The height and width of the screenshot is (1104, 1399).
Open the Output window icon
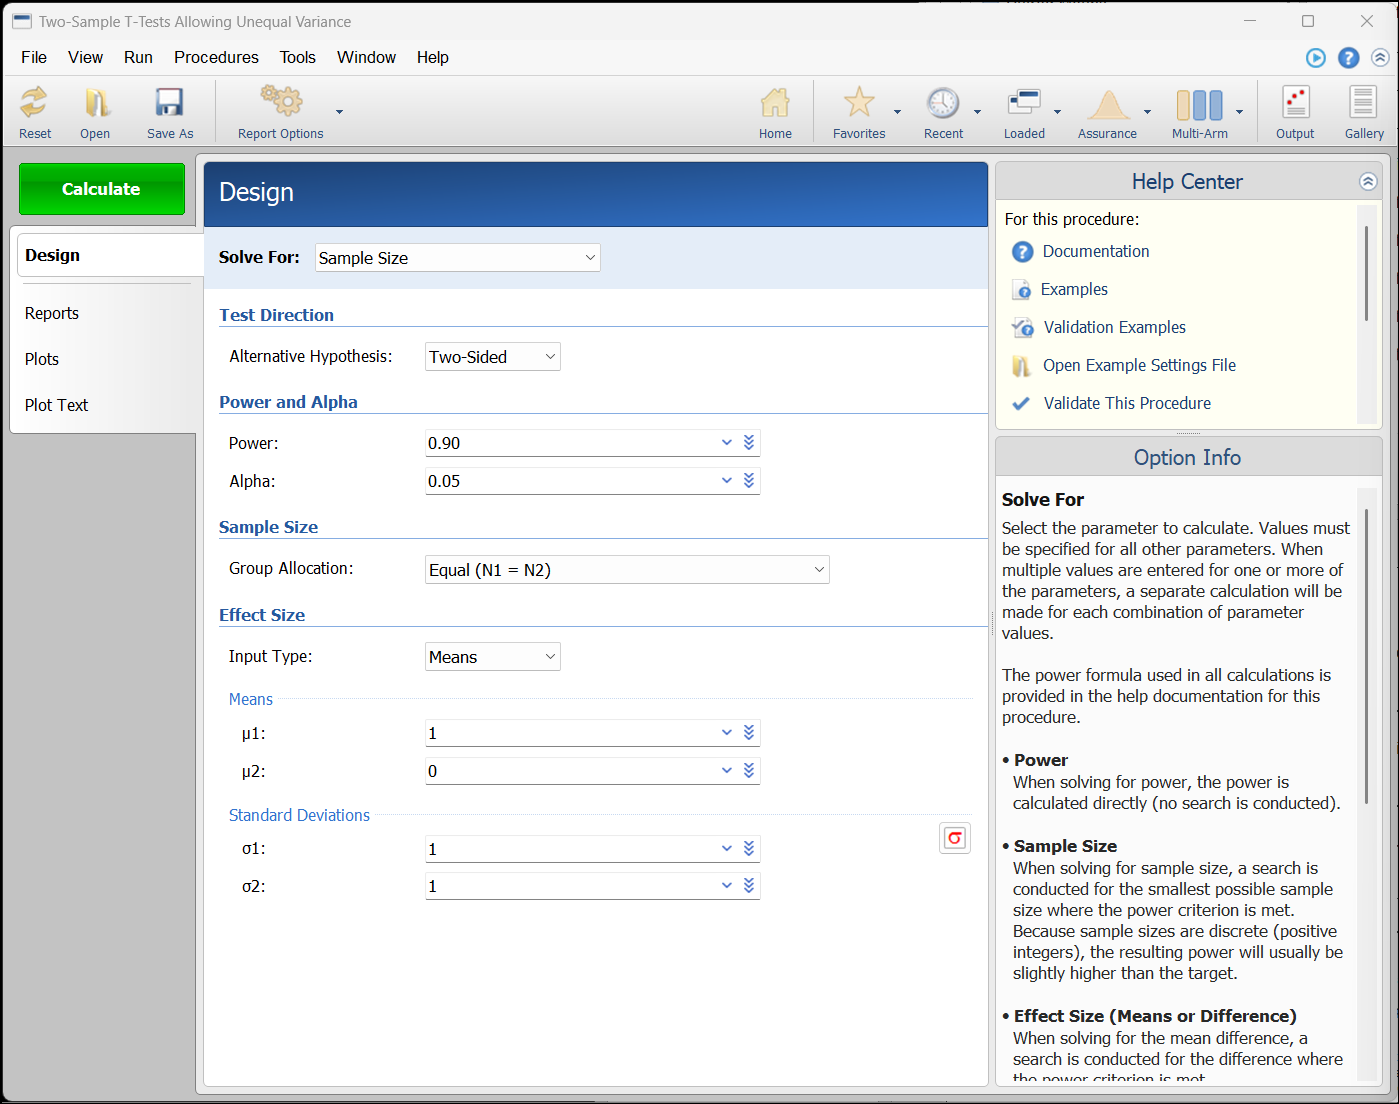(1295, 103)
